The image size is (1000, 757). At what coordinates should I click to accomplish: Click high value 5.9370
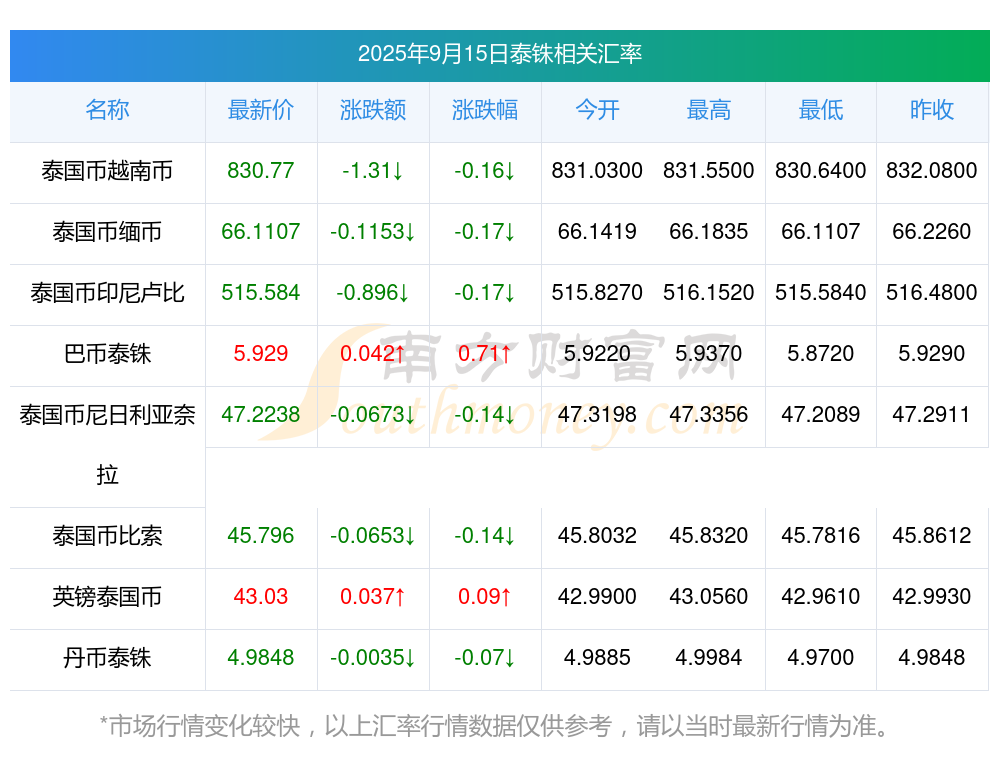(709, 353)
